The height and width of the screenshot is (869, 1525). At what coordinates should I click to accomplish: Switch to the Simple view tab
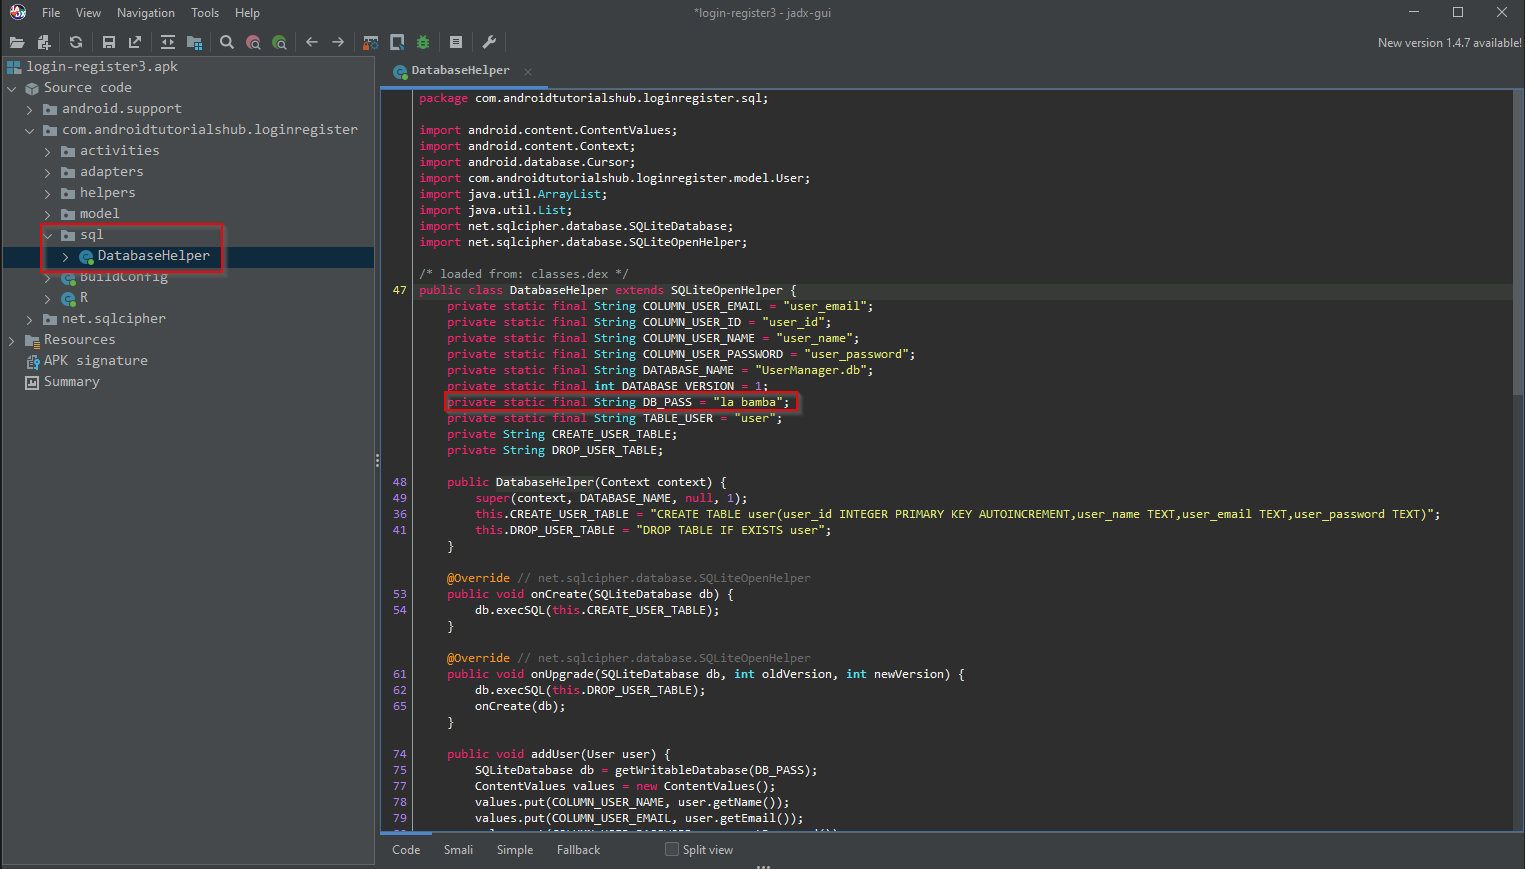tap(515, 850)
